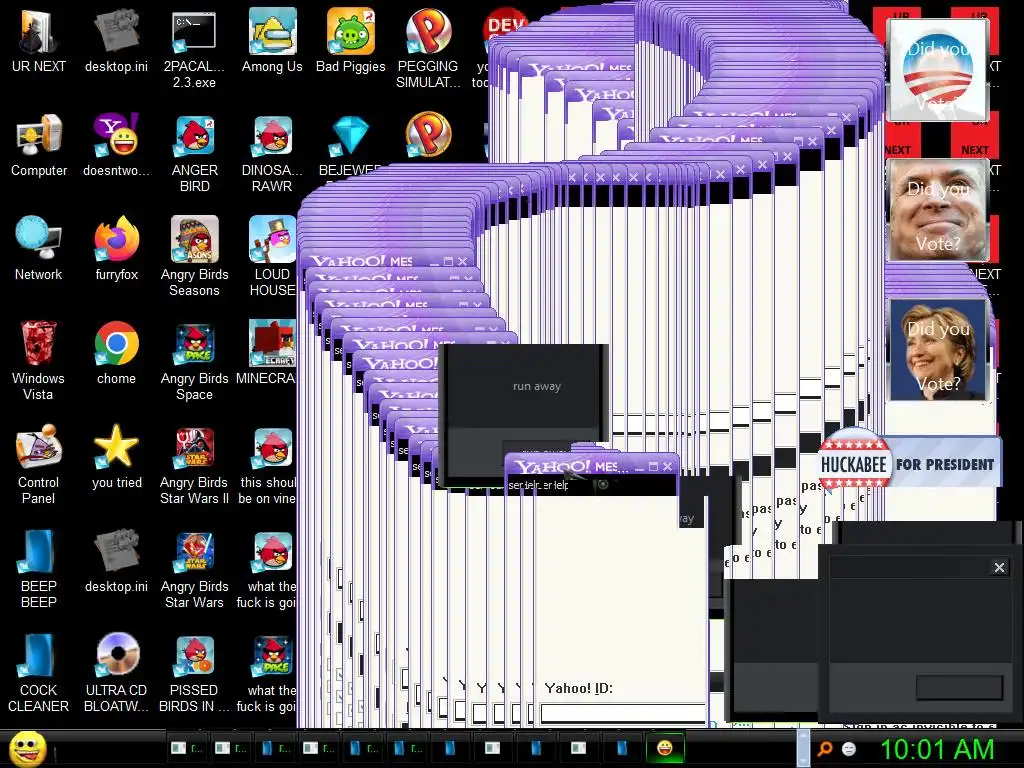Launch the chome browser icon
The height and width of the screenshot is (768, 1024).
(116, 351)
